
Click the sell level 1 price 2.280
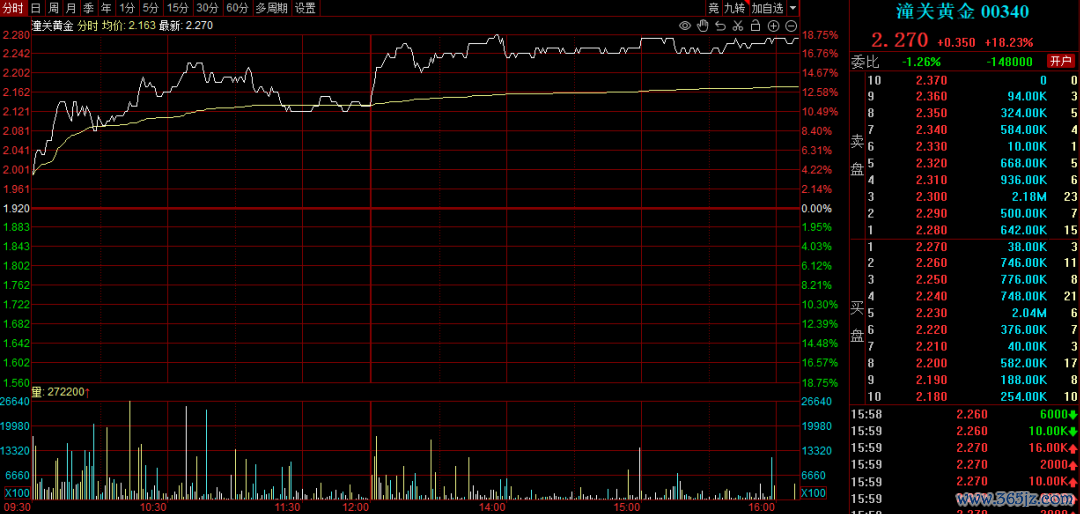tap(931, 231)
